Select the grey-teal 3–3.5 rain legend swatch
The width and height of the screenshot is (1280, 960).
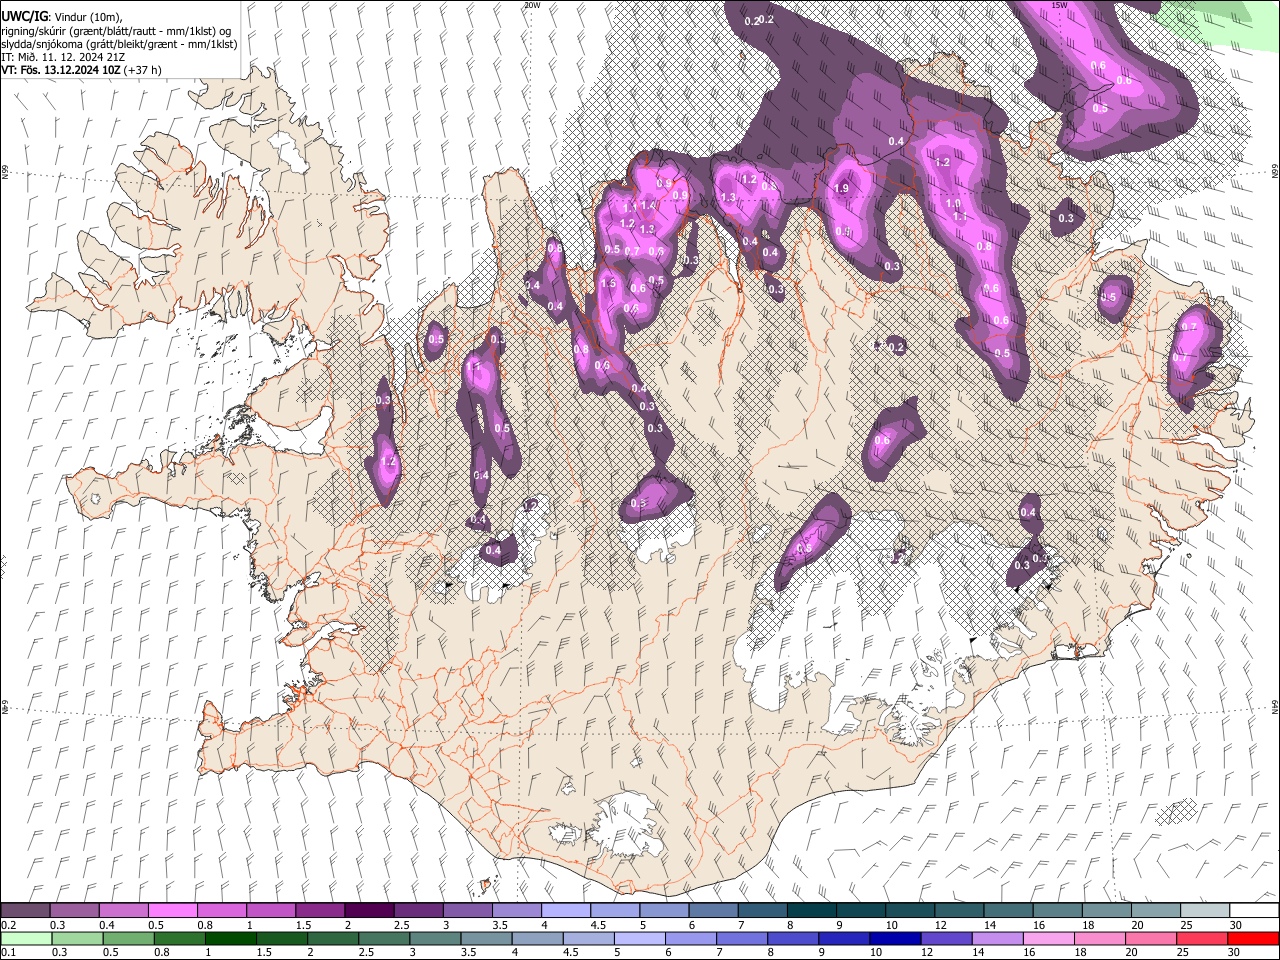tap(435, 939)
